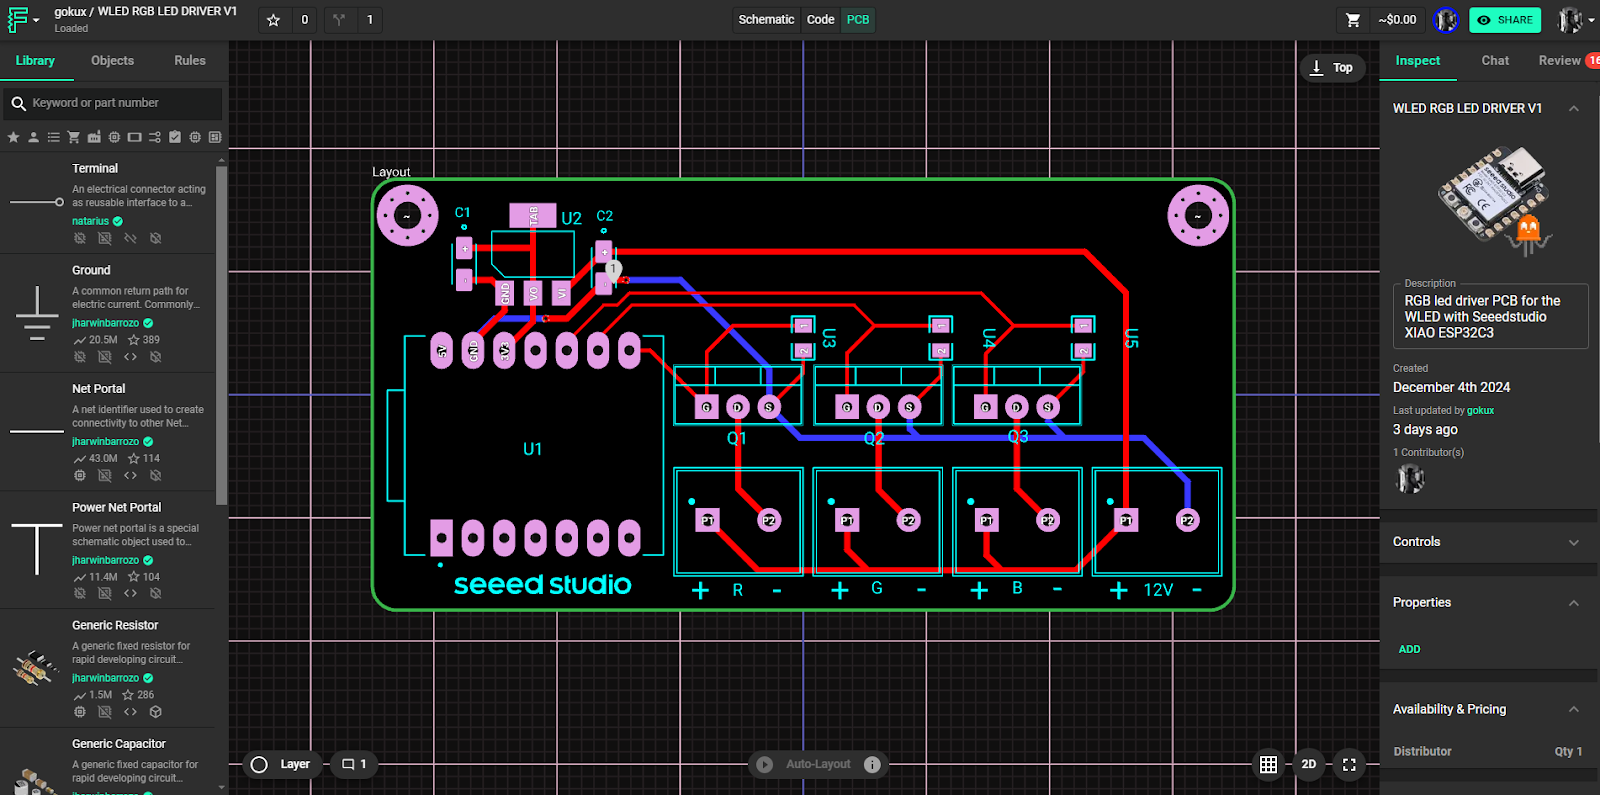
Task: Click the ~$0.00 price label
Action: click(1397, 20)
